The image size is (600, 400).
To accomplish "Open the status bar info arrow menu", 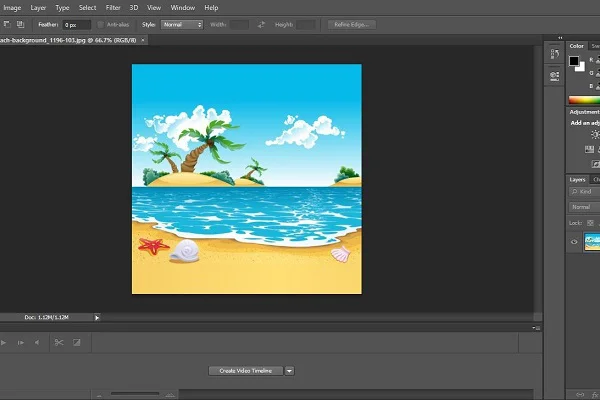I will [97, 317].
